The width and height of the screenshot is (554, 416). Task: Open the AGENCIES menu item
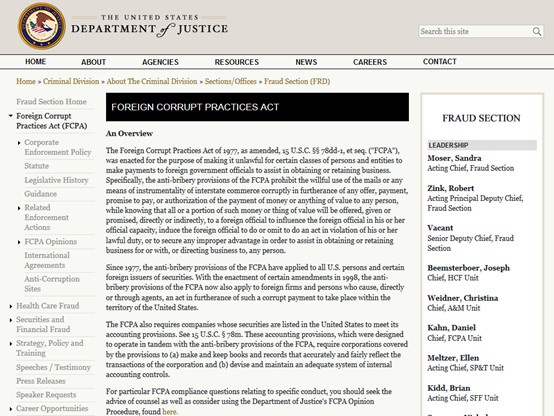tap(160, 62)
